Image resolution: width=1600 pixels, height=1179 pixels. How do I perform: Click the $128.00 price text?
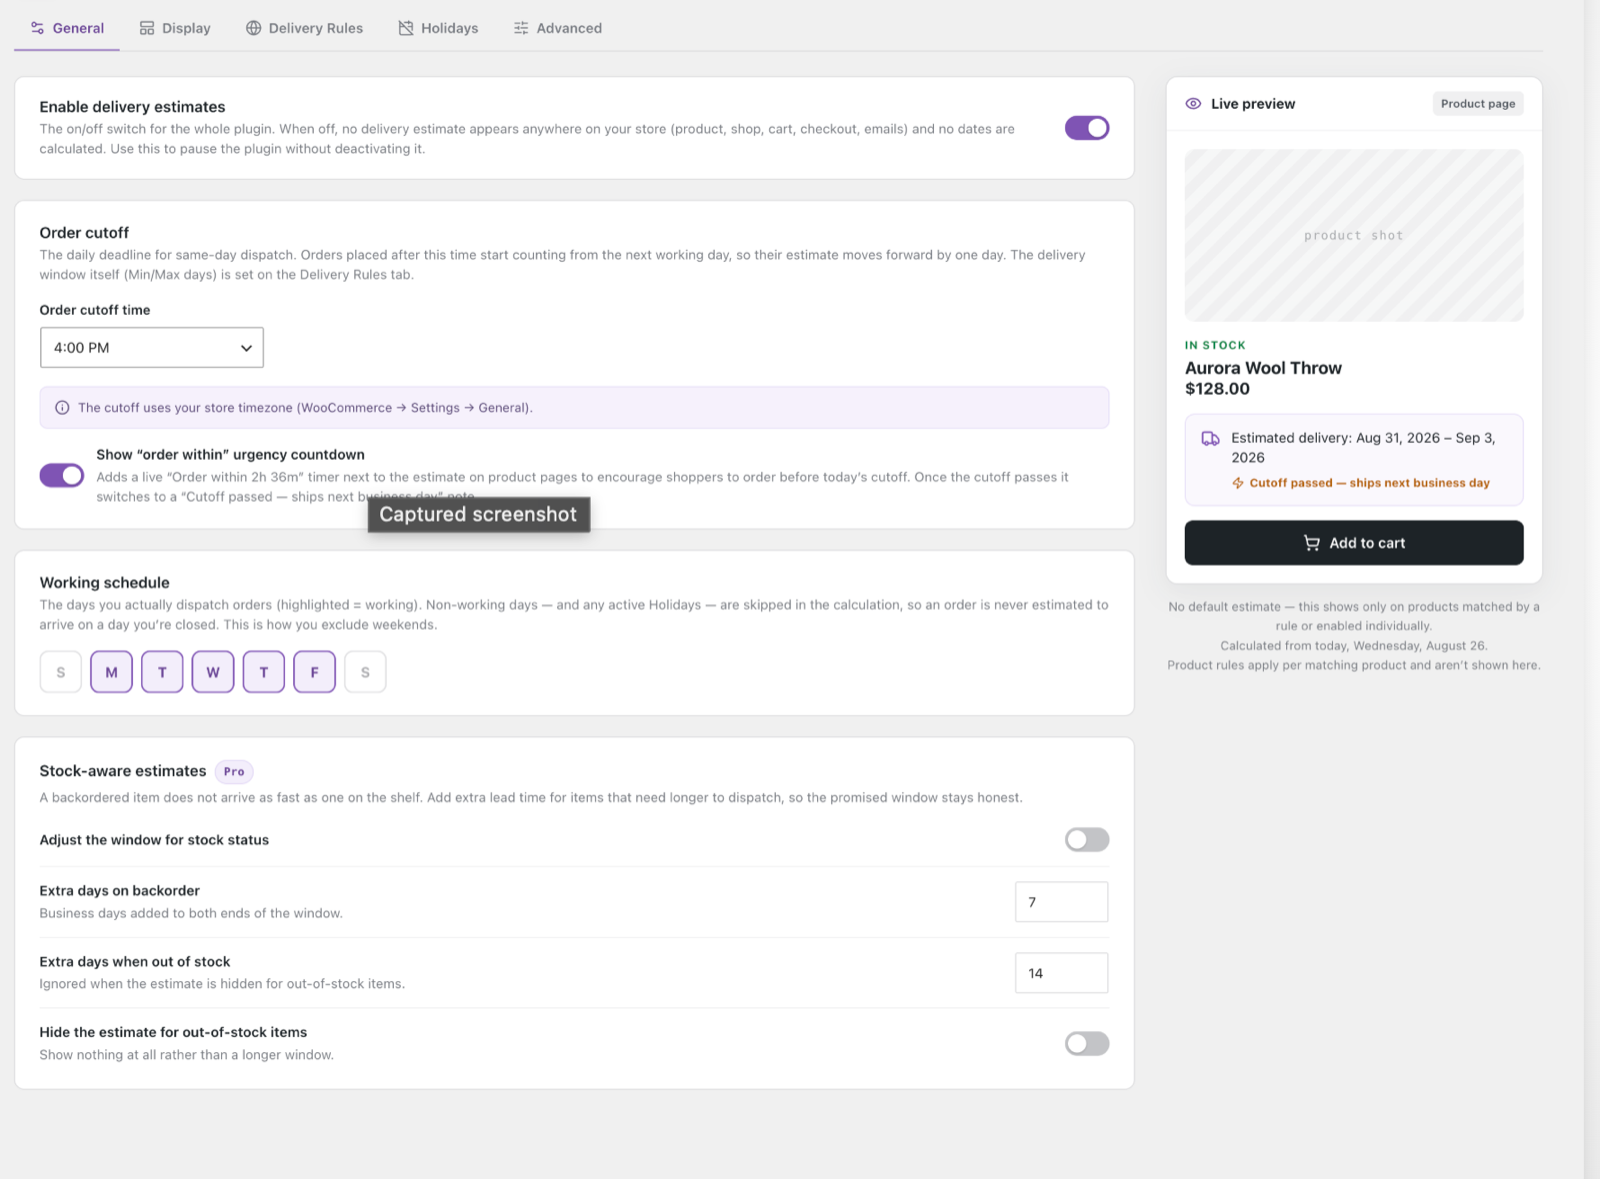click(1217, 389)
